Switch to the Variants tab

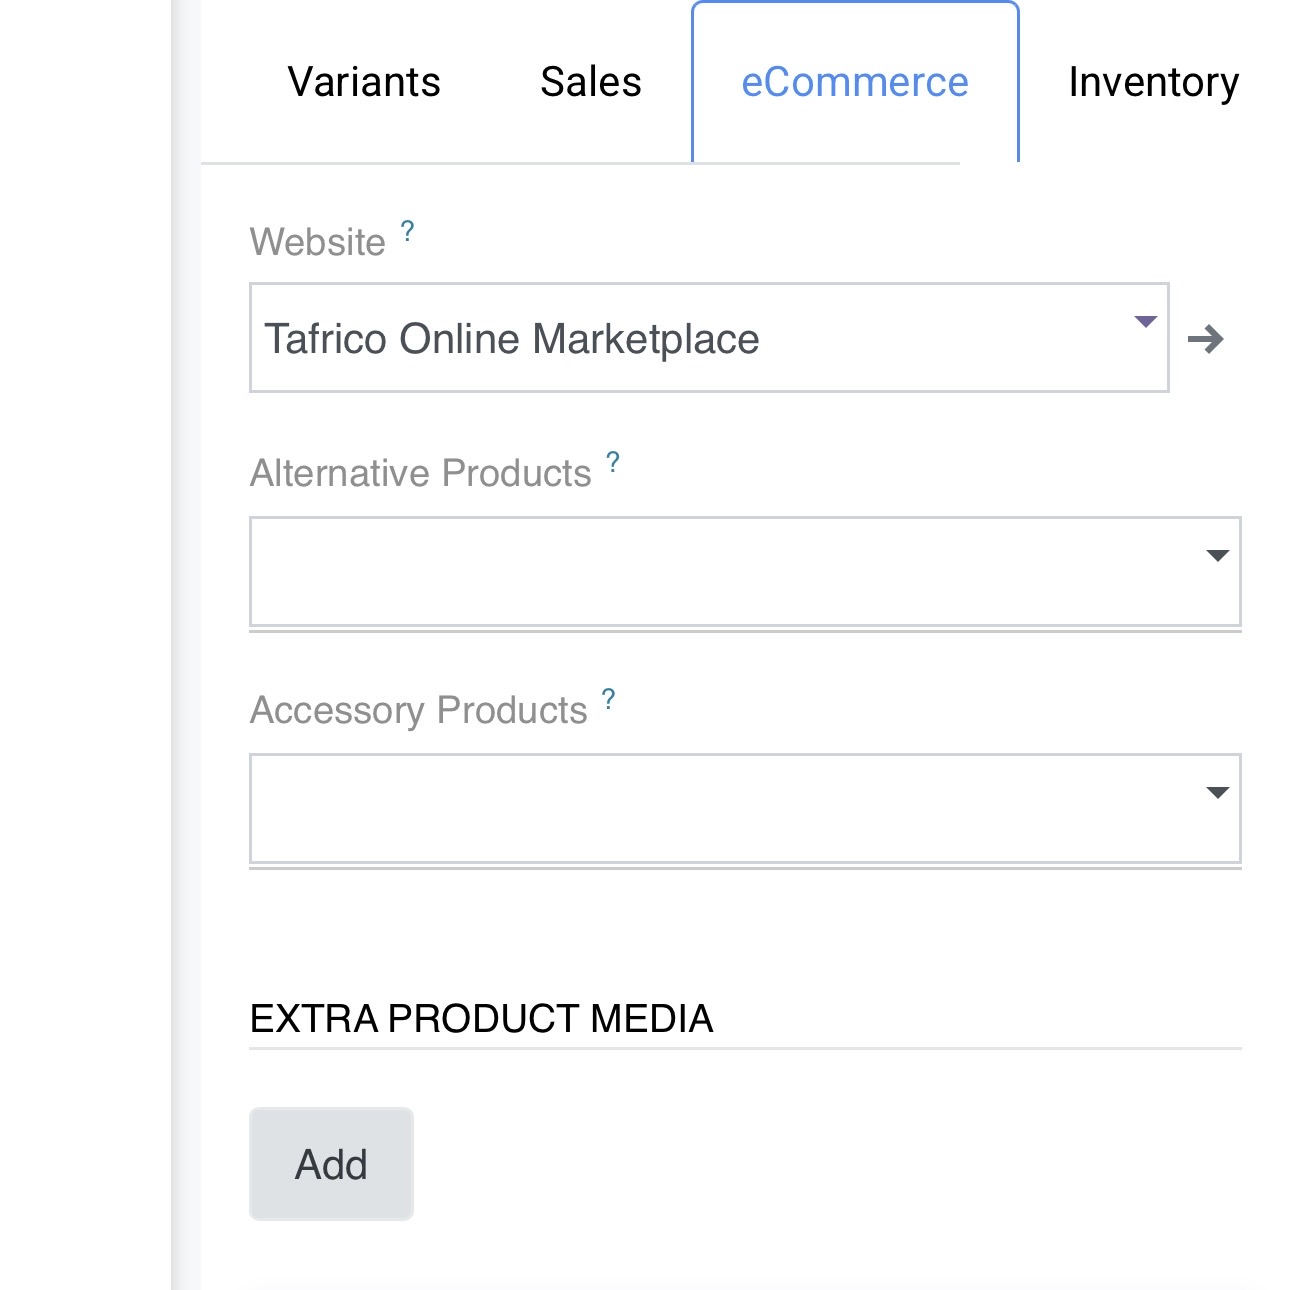click(364, 82)
